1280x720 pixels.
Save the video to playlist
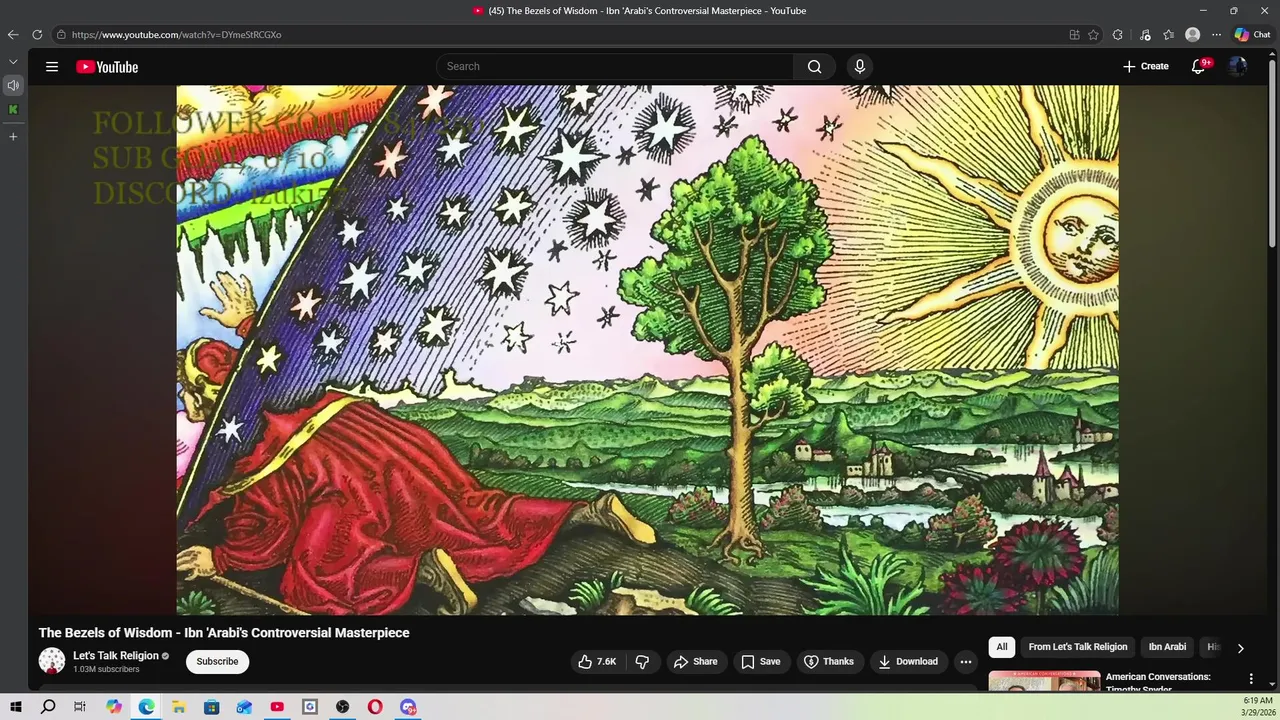coord(760,661)
